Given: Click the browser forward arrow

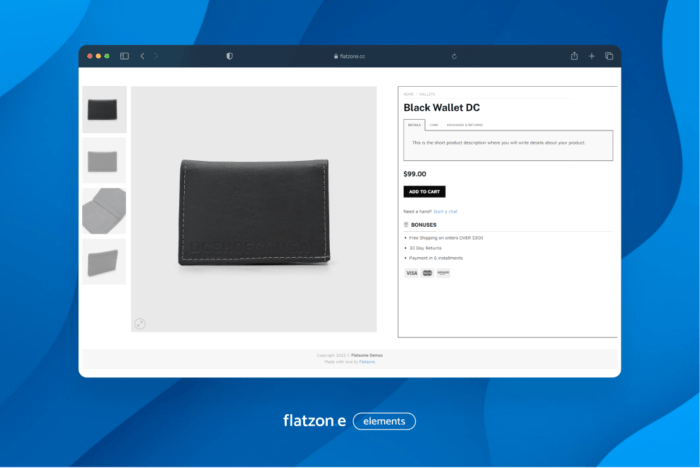Looking at the screenshot, I should [156, 56].
